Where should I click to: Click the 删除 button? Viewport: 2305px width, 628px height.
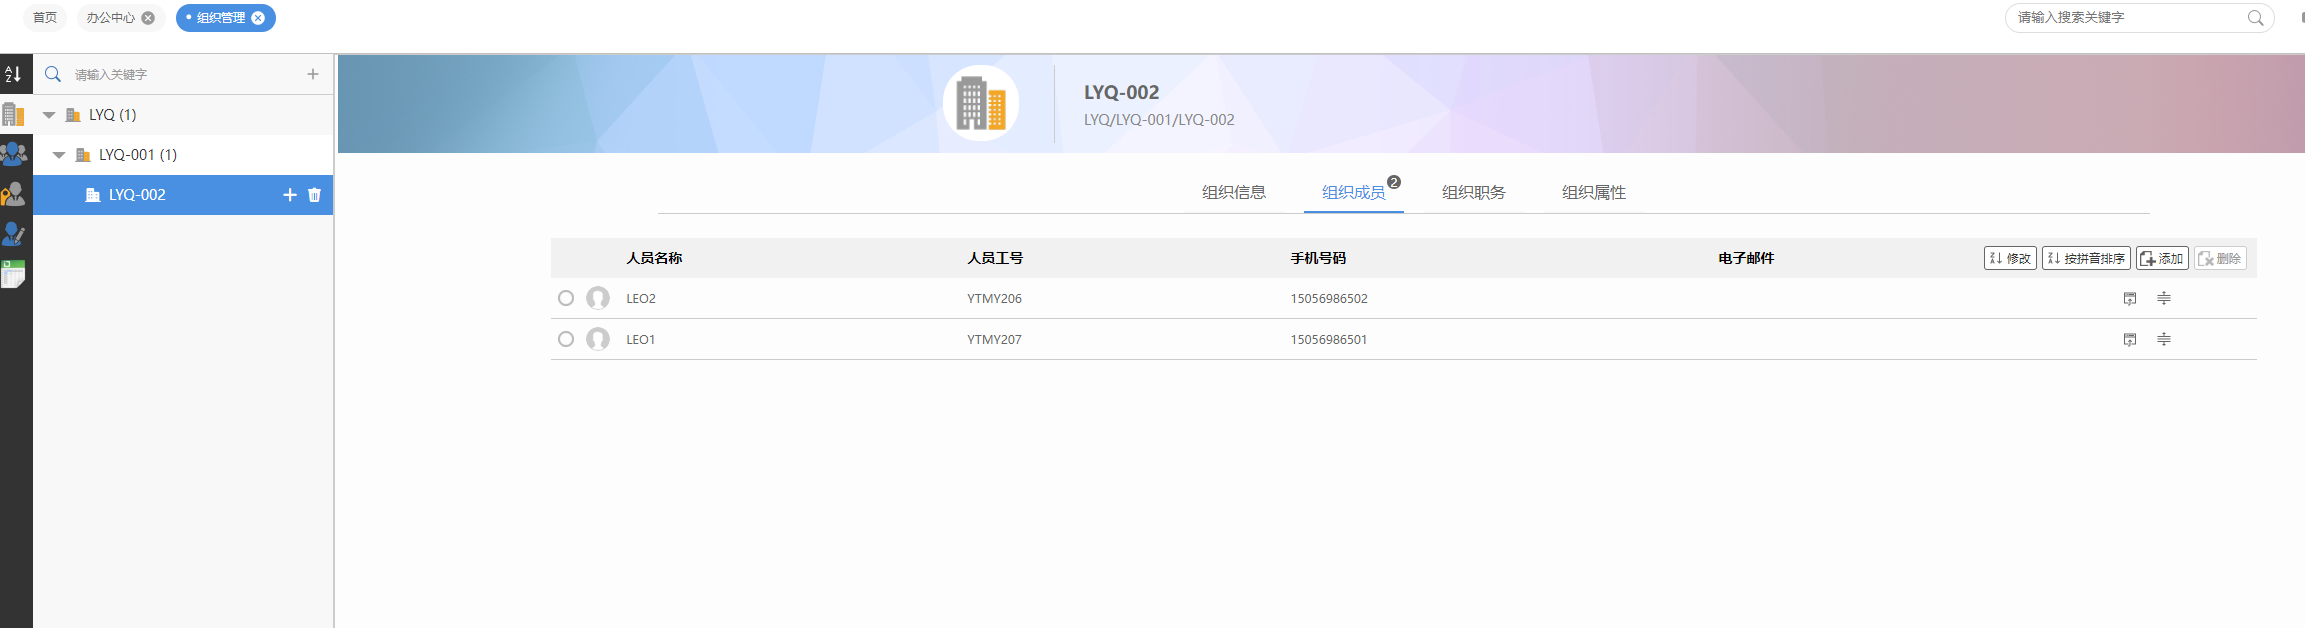click(2220, 258)
